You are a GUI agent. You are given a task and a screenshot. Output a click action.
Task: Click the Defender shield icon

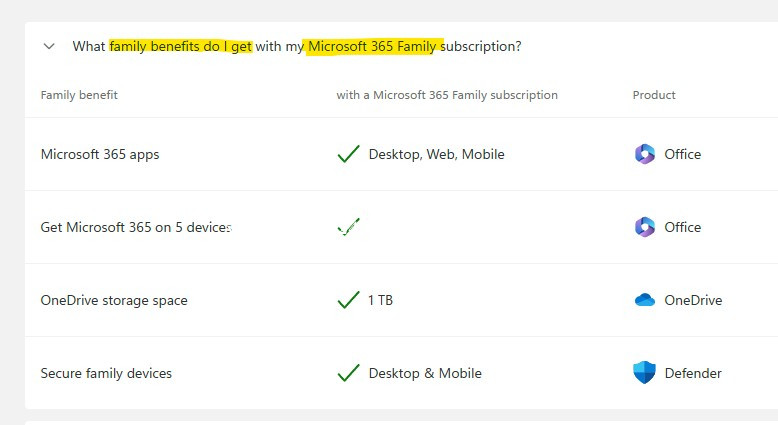click(644, 373)
